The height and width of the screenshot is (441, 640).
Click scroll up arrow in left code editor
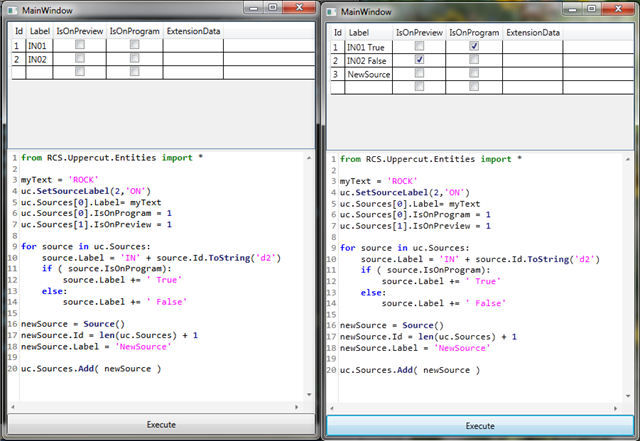[309, 158]
